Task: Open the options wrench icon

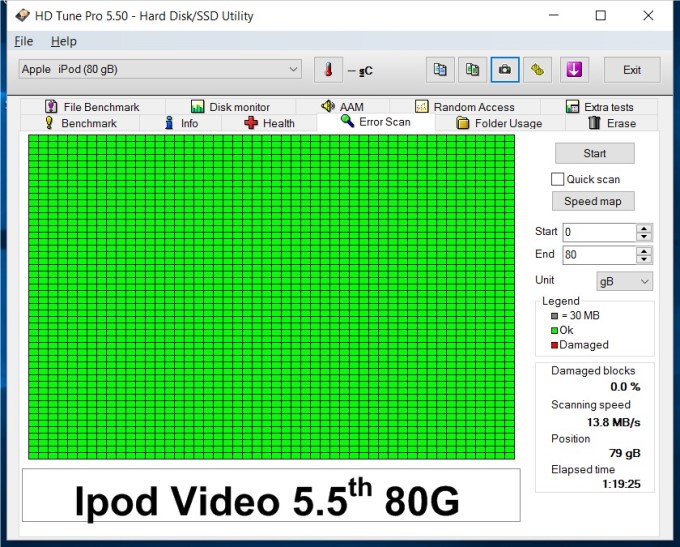Action: pos(538,70)
